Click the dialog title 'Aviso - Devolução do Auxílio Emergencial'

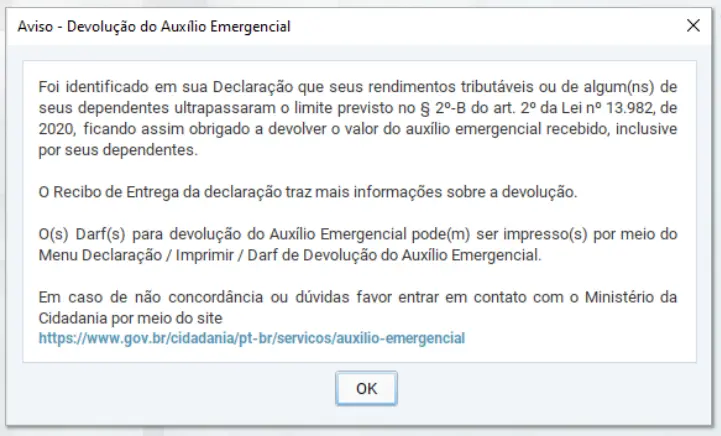pos(154,27)
